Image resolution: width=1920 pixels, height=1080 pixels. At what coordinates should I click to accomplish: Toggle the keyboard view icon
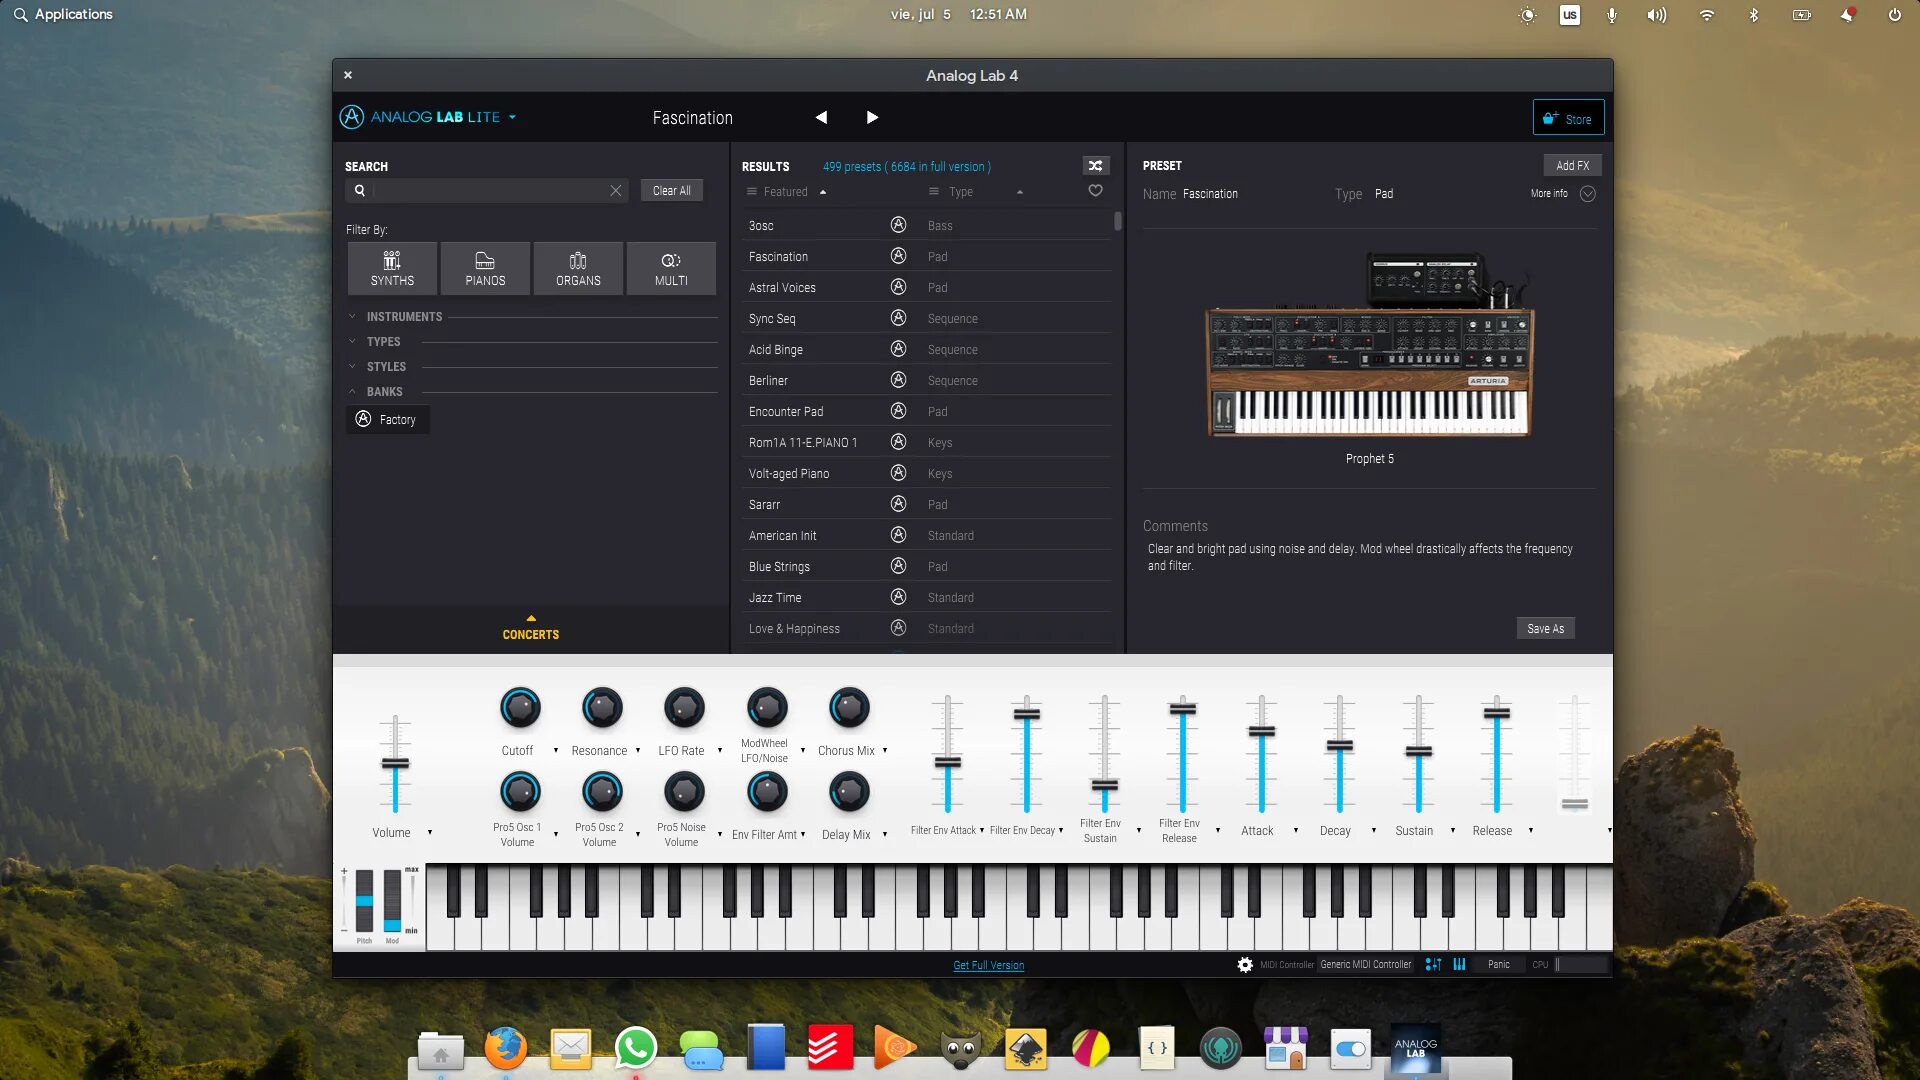coord(1459,965)
